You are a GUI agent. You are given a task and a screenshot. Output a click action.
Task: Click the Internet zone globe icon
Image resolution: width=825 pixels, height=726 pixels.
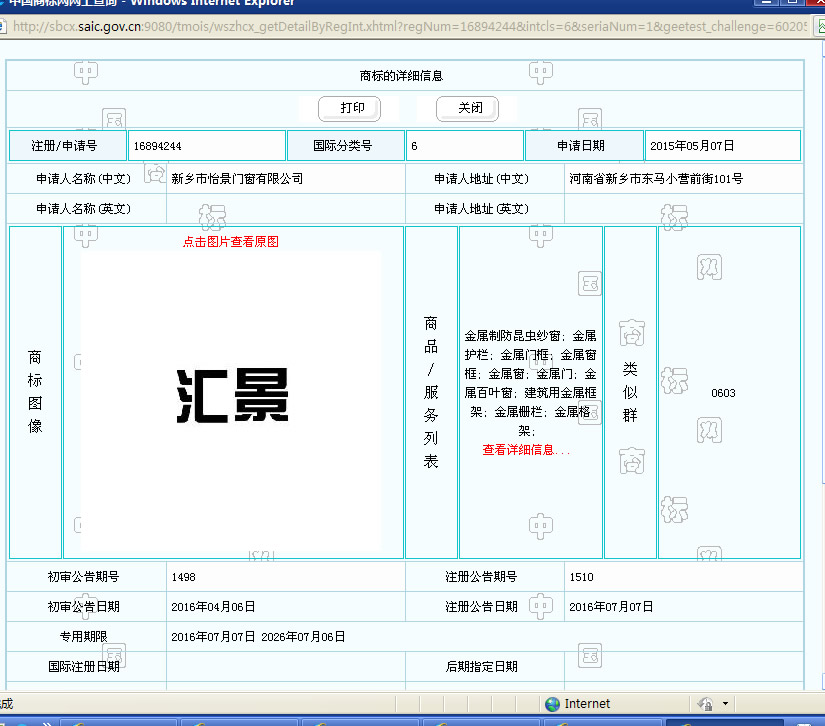[552, 704]
